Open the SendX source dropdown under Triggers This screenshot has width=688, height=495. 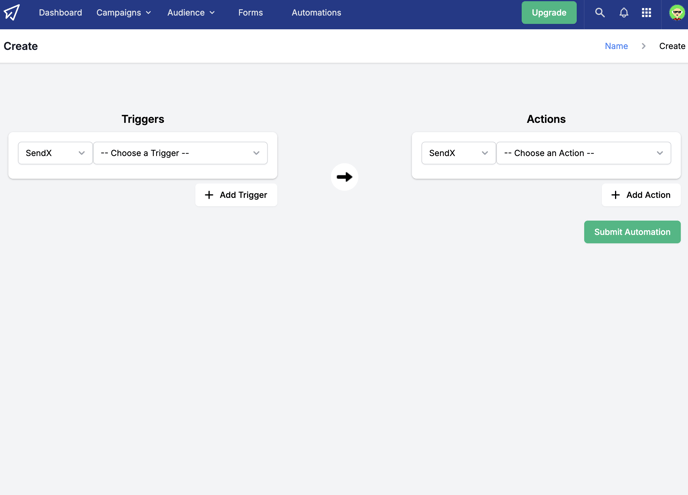(55, 153)
